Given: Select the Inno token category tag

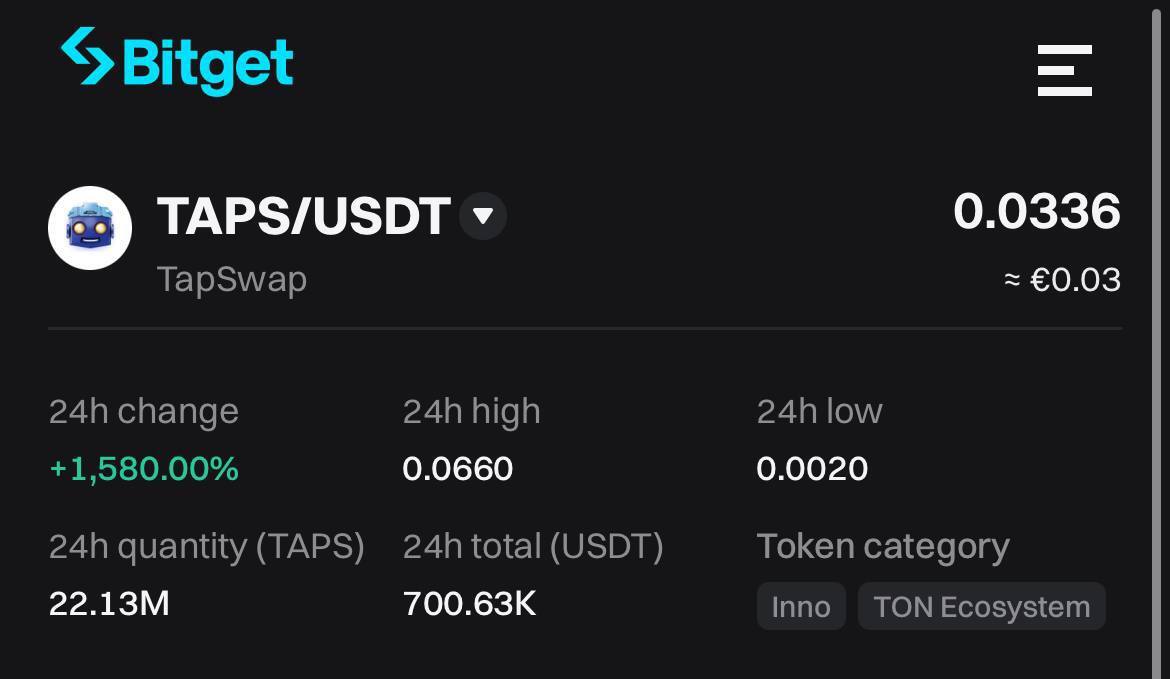Looking at the screenshot, I should 800,606.
